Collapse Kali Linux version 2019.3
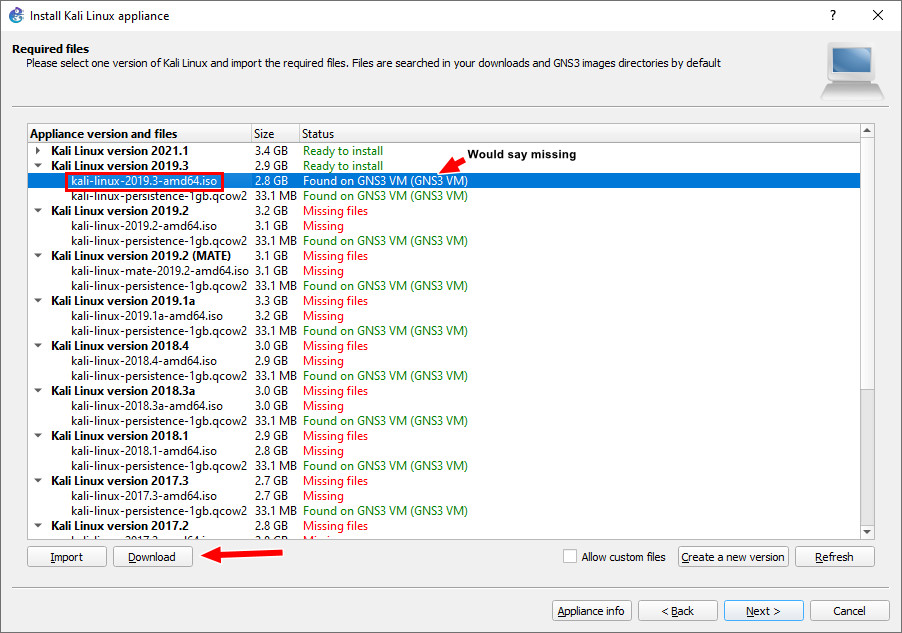The image size is (902, 633). point(38,165)
